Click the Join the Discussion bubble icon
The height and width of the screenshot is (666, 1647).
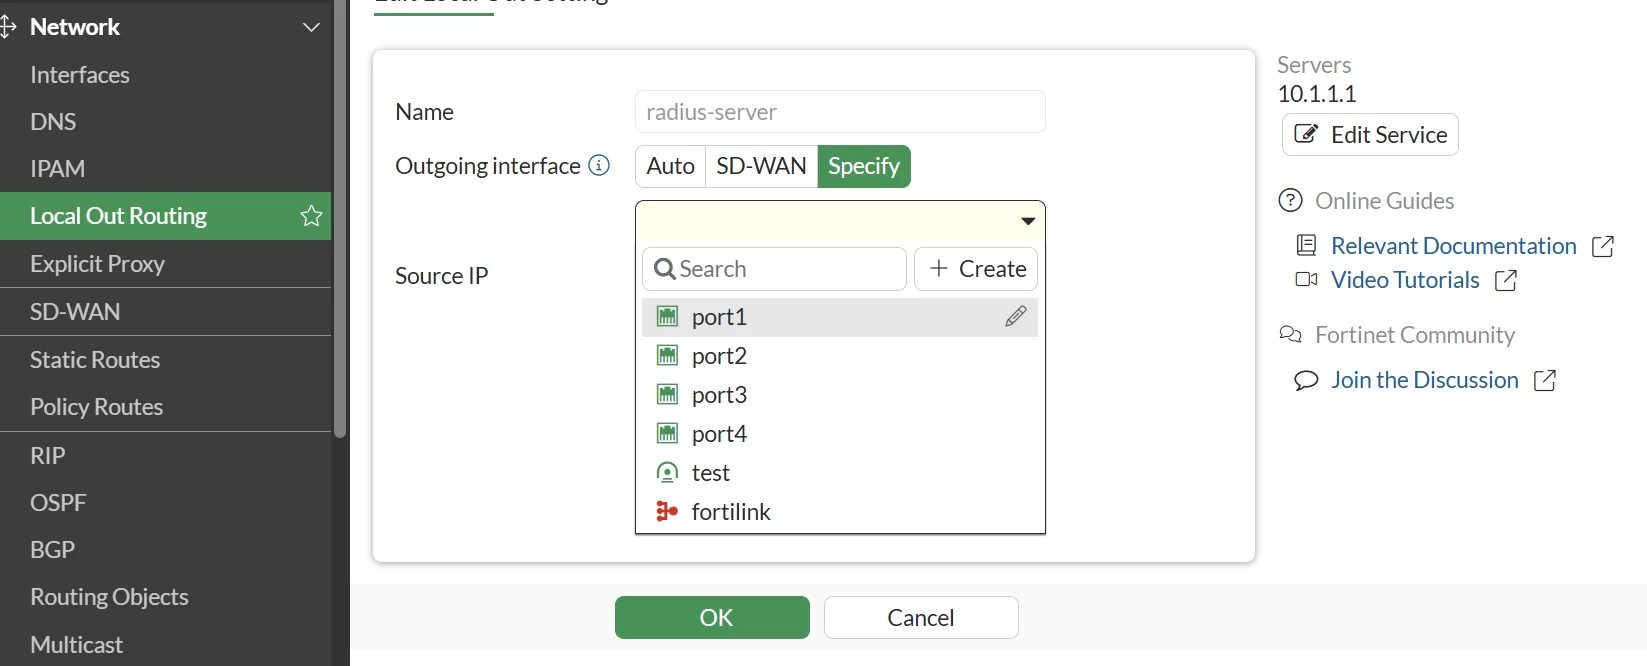coord(1306,380)
